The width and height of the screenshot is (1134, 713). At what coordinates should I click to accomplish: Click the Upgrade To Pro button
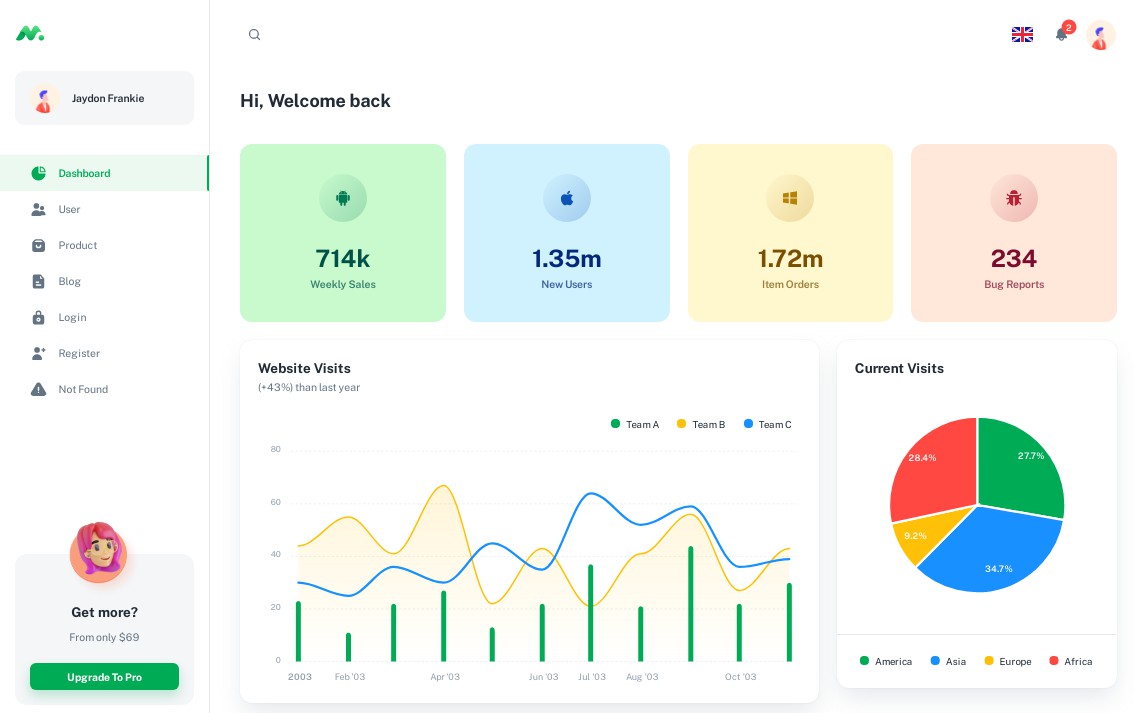tap(104, 677)
